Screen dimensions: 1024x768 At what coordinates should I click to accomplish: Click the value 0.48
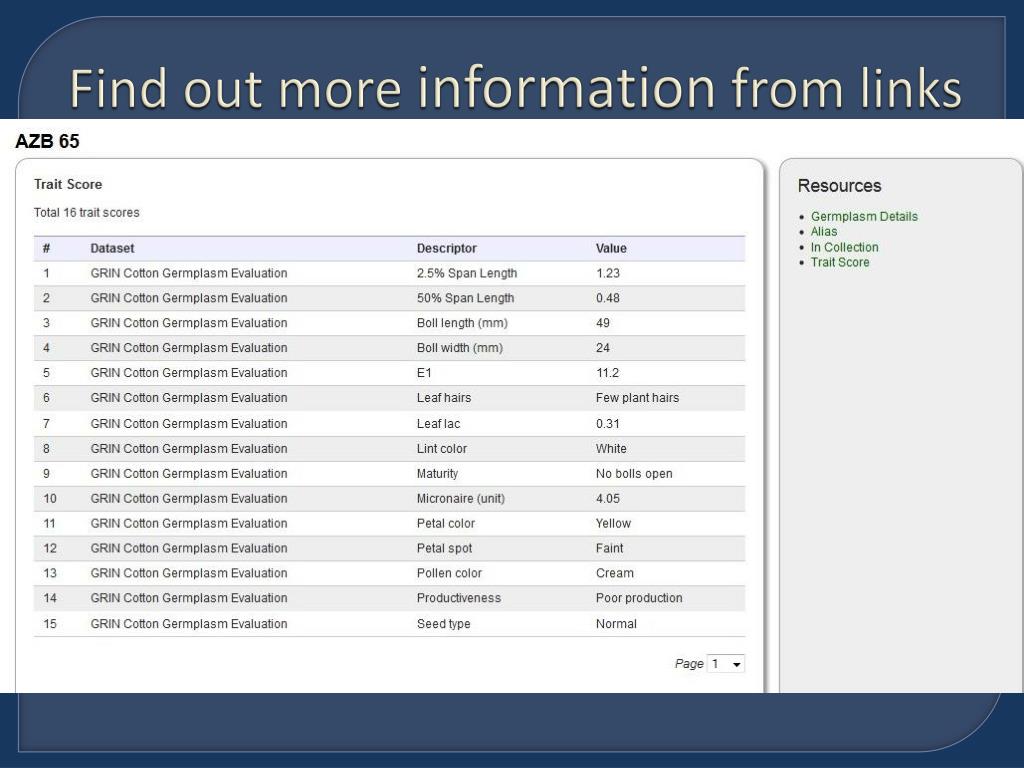click(608, 298)
